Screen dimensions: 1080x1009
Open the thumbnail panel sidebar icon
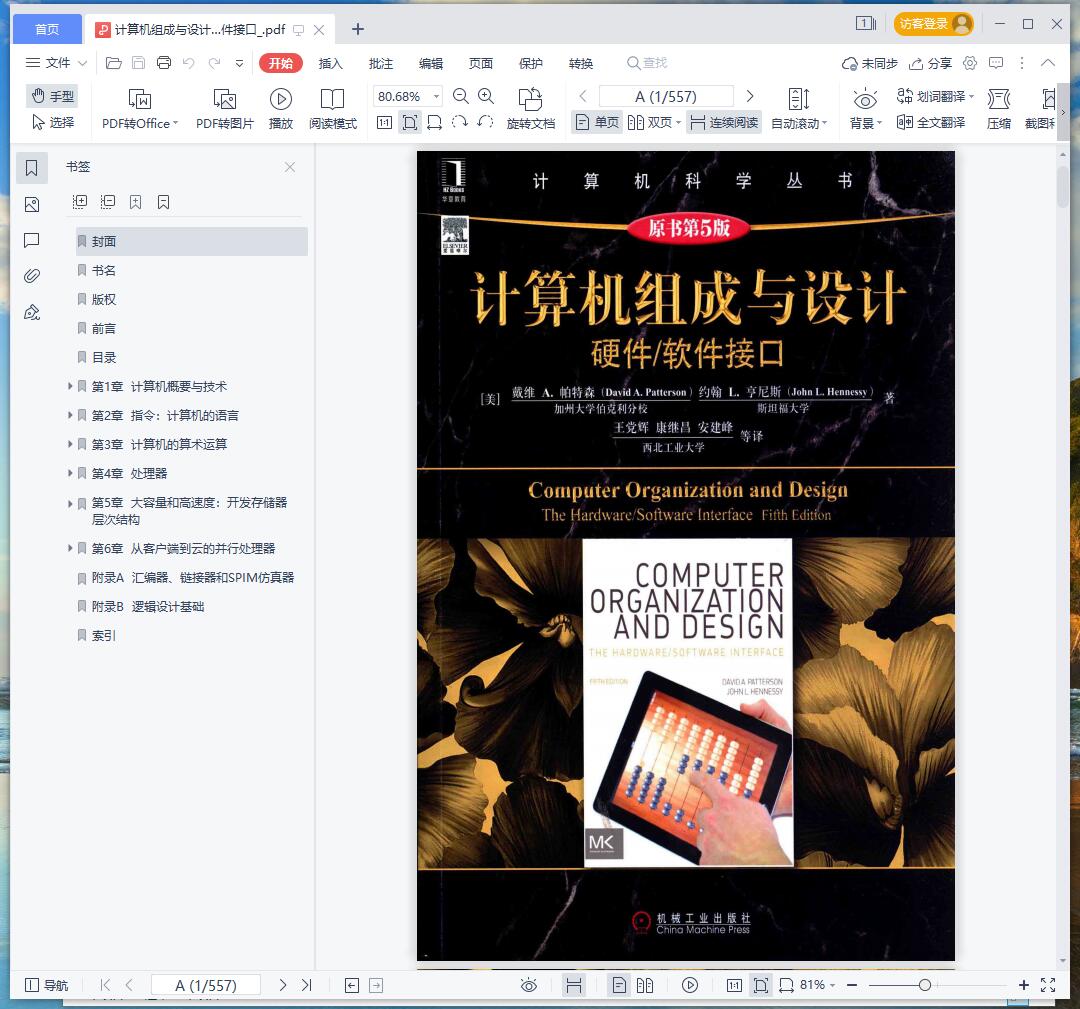click(x=32, y=205)
